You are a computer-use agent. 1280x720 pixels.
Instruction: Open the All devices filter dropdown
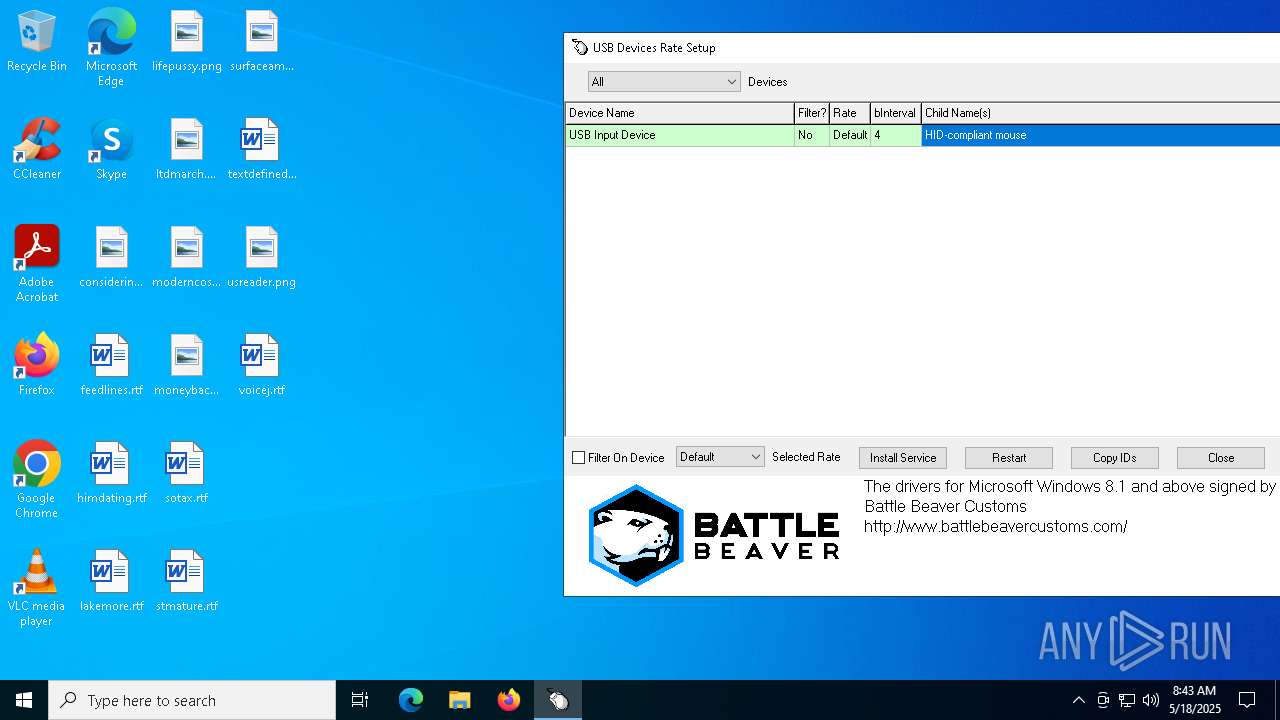(x=664, y=82)
